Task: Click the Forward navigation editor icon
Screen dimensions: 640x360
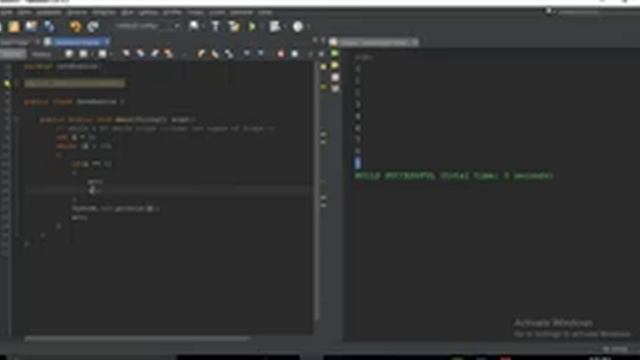Action: (x=102, y=54)
